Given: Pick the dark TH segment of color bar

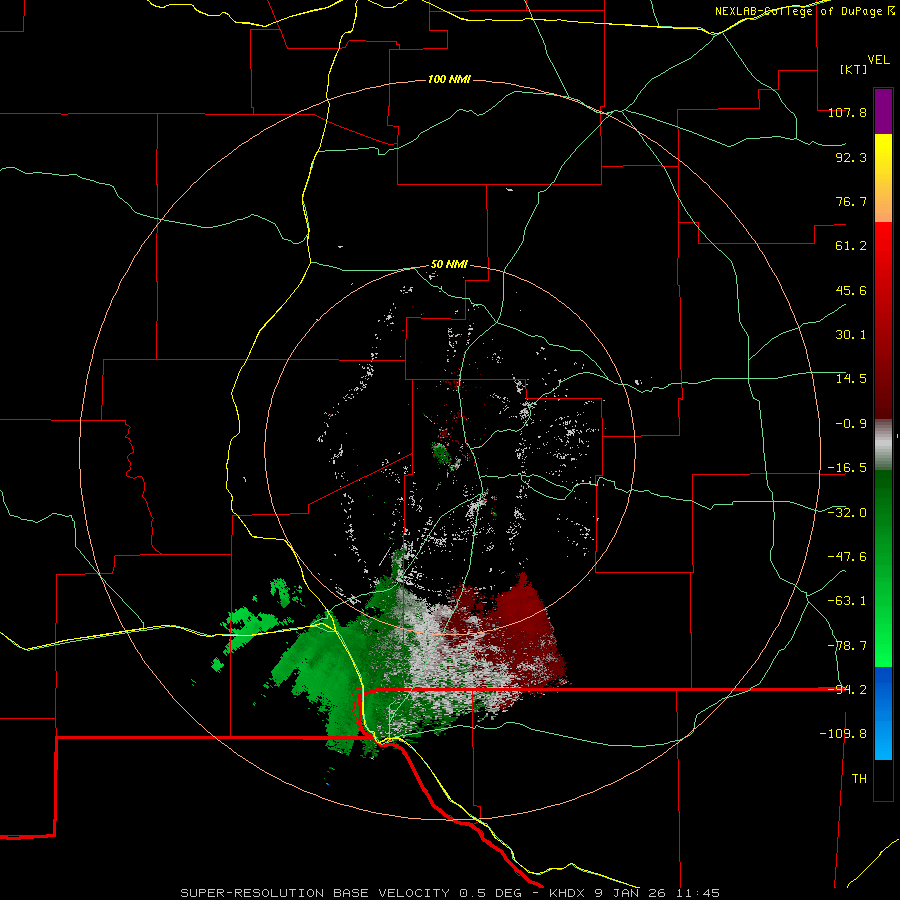Looking at the screenshot, I should click(x=883, y=780).
